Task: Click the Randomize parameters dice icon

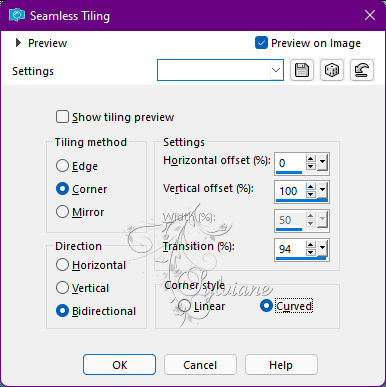Action: coord(332,70)
